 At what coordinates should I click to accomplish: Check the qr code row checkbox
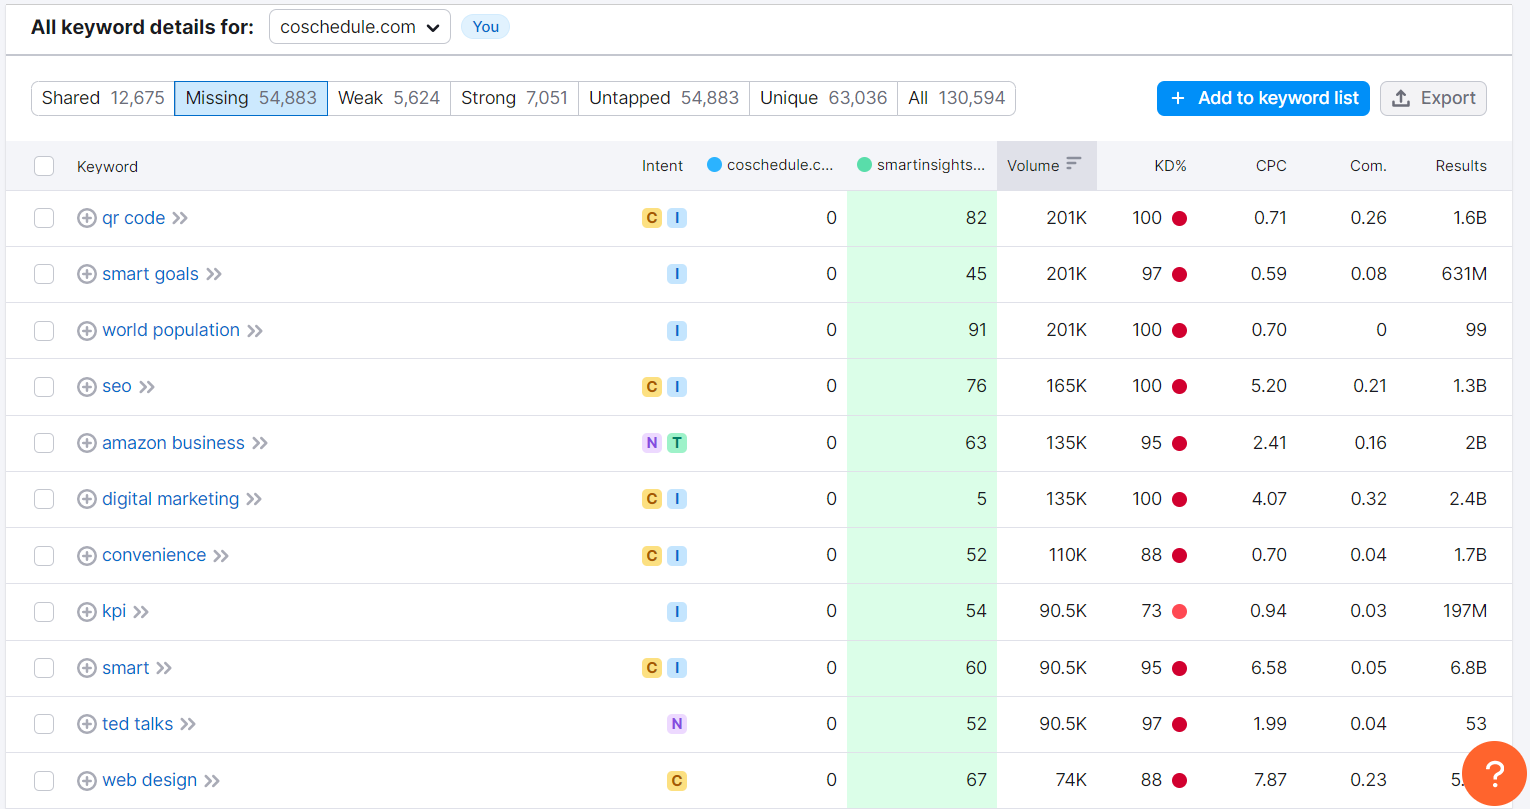point(44,218)
